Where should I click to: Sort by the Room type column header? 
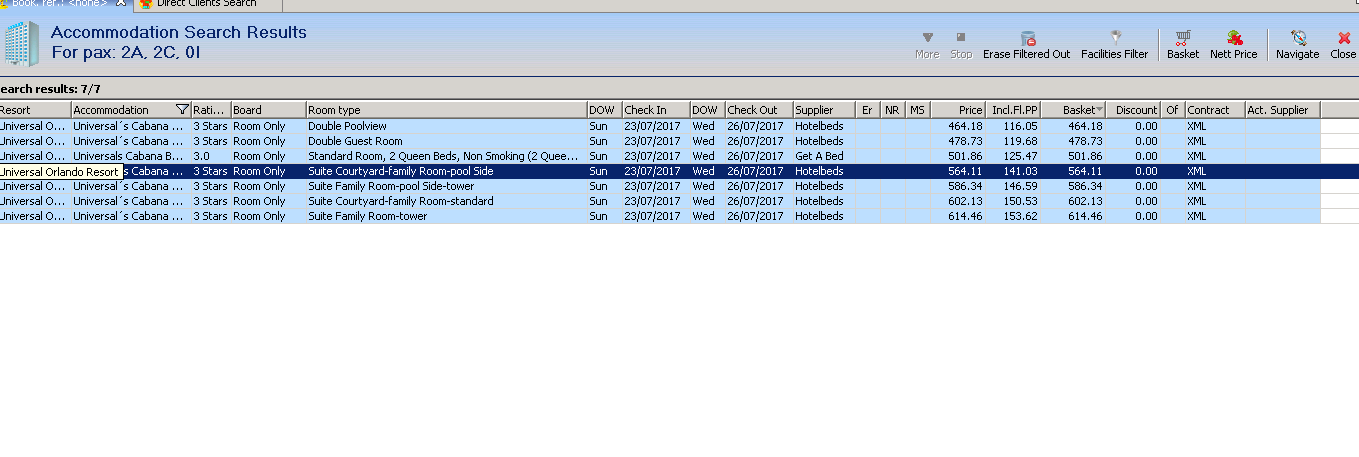[x=447, y=110]
